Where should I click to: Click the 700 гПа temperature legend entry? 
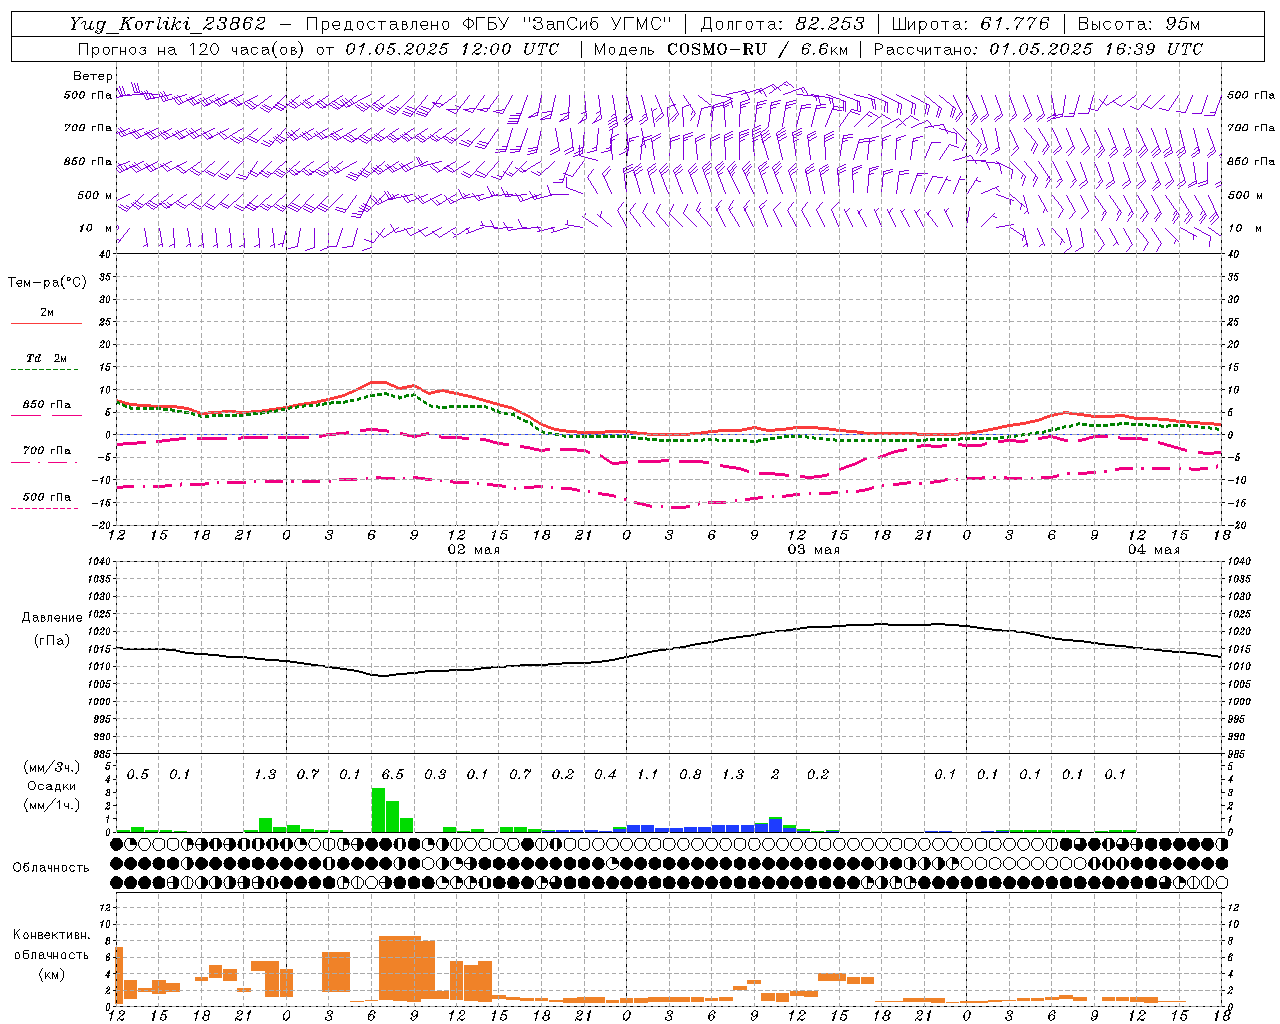tap(46, 451)
